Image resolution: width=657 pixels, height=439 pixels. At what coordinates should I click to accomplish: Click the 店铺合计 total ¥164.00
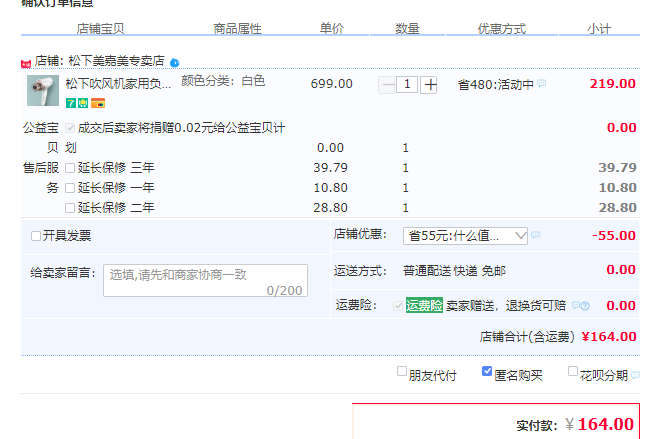point(609,336)
